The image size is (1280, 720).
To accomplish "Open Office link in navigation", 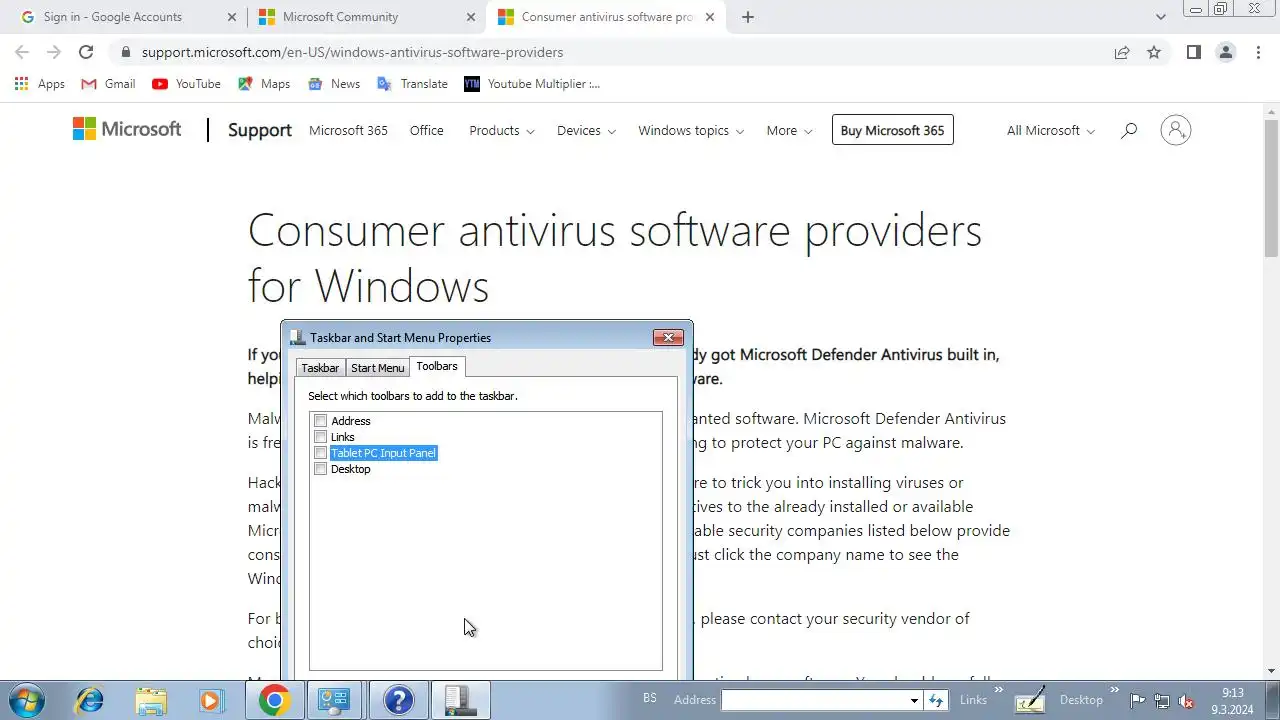I will 427,131.
